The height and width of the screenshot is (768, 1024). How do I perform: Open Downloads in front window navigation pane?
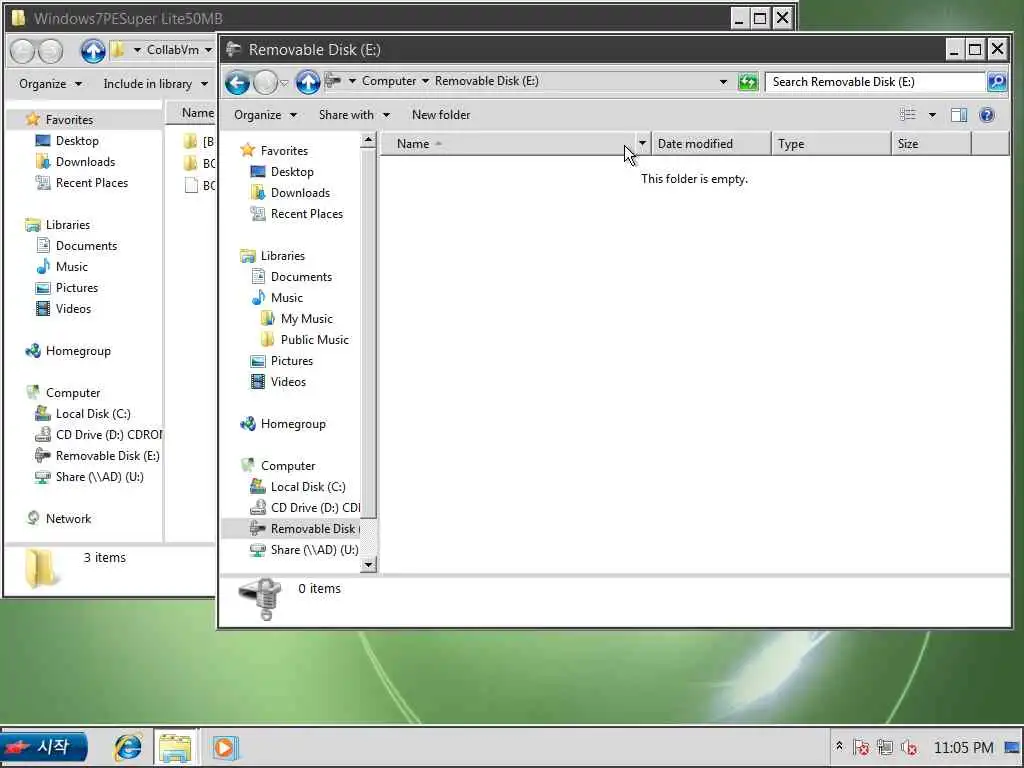[x=300, y=193]
